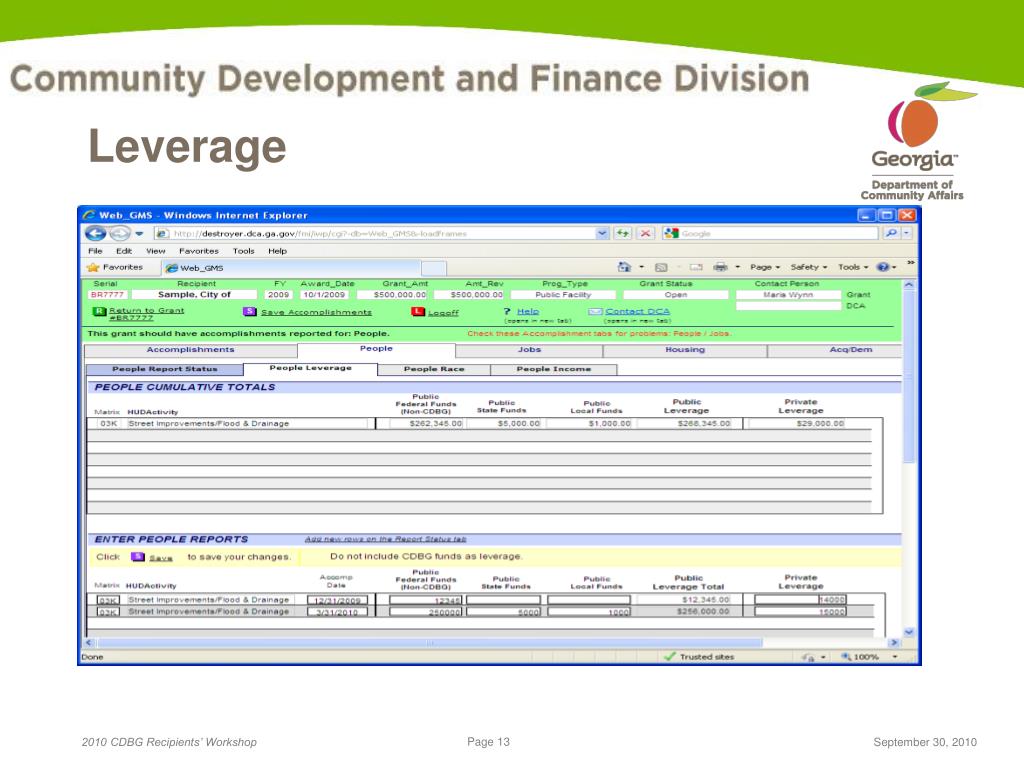
Task: Click the purple S Save Accomplishments icon
Action: coord(249,312)
